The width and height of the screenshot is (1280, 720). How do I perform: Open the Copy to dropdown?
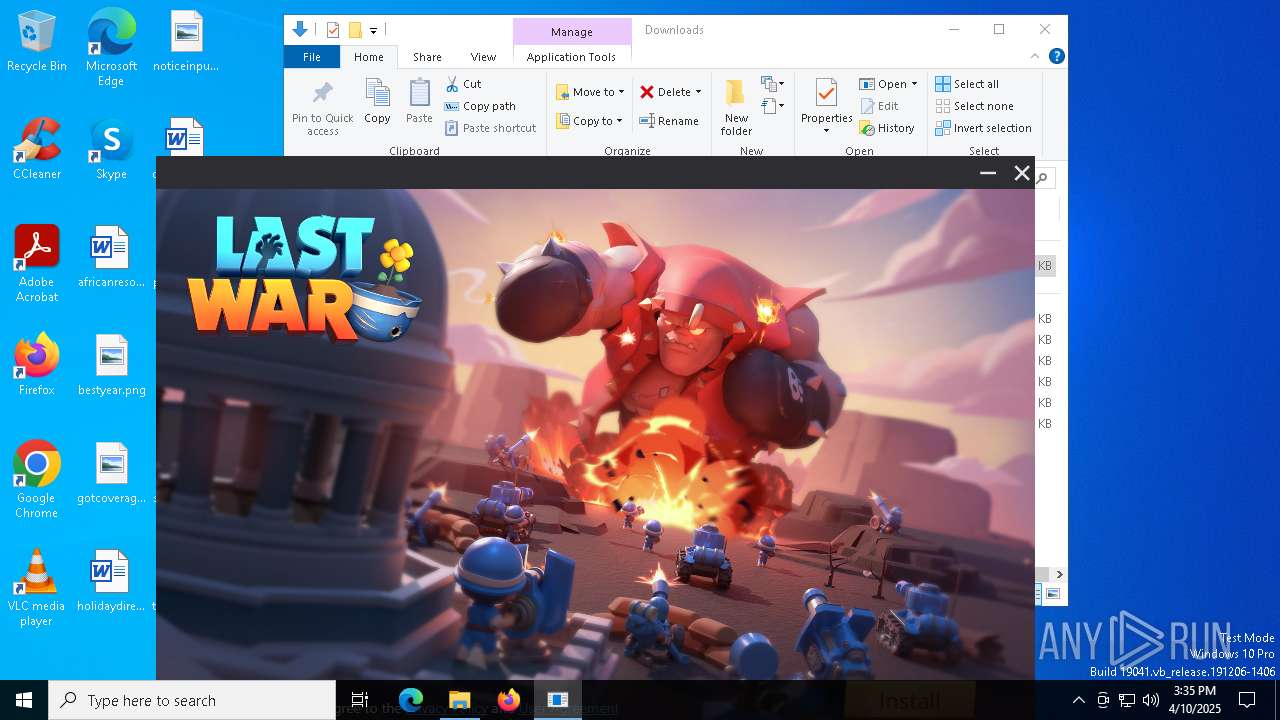tap(589, 121)
